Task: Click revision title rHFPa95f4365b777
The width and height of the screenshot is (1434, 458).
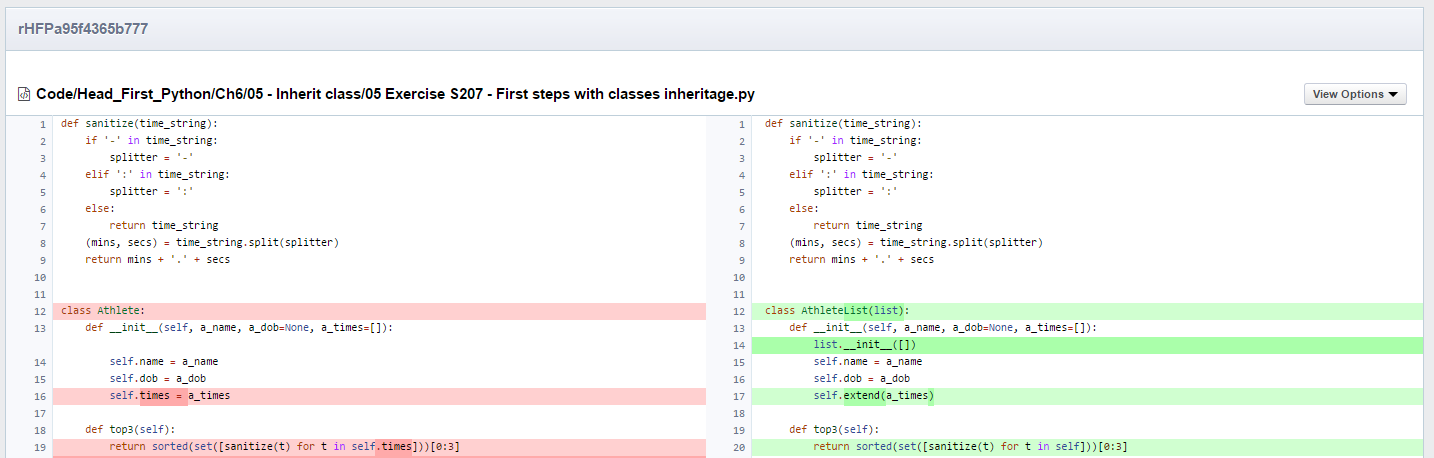Action: pos(83,29)
